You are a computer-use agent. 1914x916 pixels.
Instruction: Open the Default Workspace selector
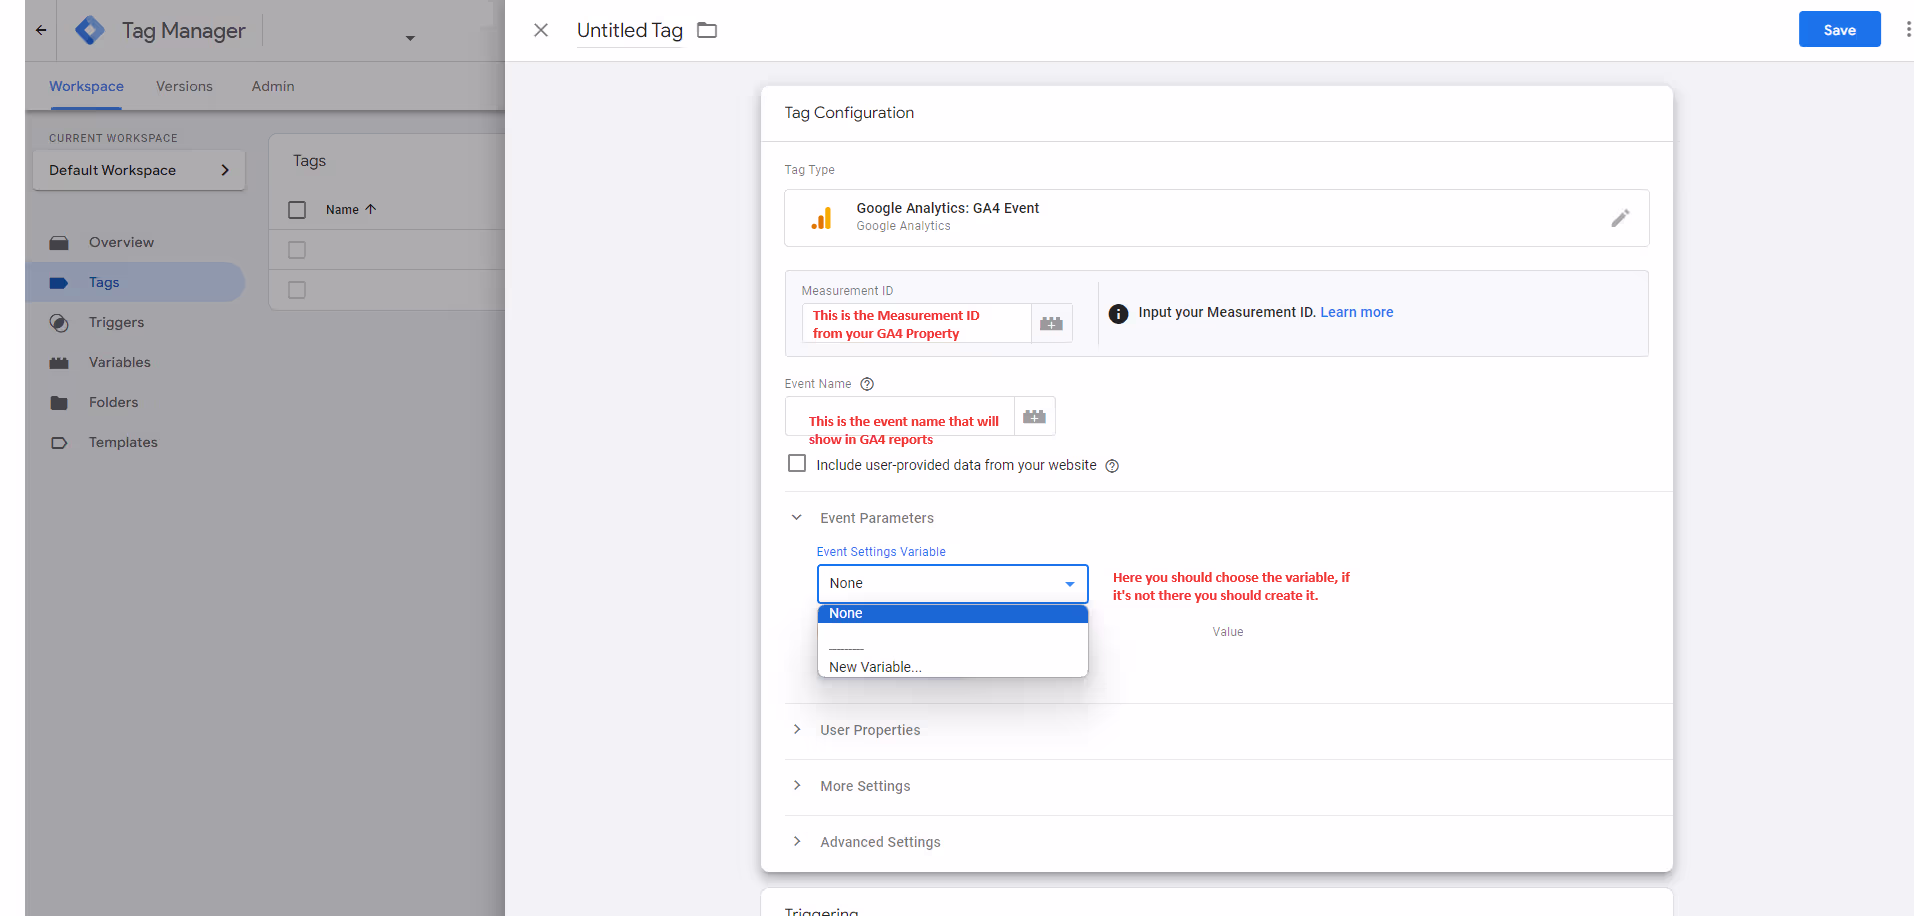click(x=139, y=170)
